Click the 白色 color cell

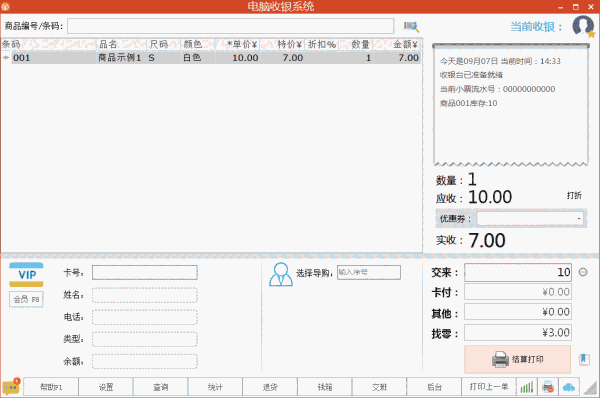click(x=198, y=58)
